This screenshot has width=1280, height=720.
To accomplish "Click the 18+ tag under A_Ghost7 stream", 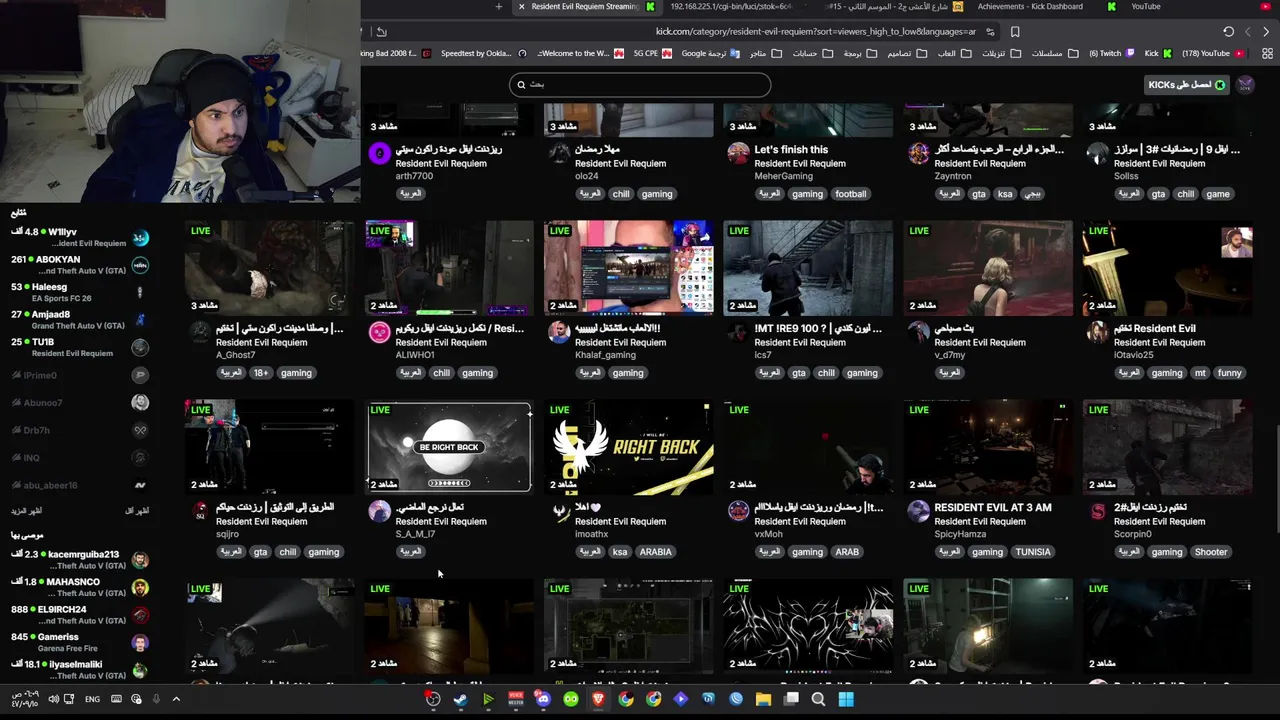I will tap(260, 373).
